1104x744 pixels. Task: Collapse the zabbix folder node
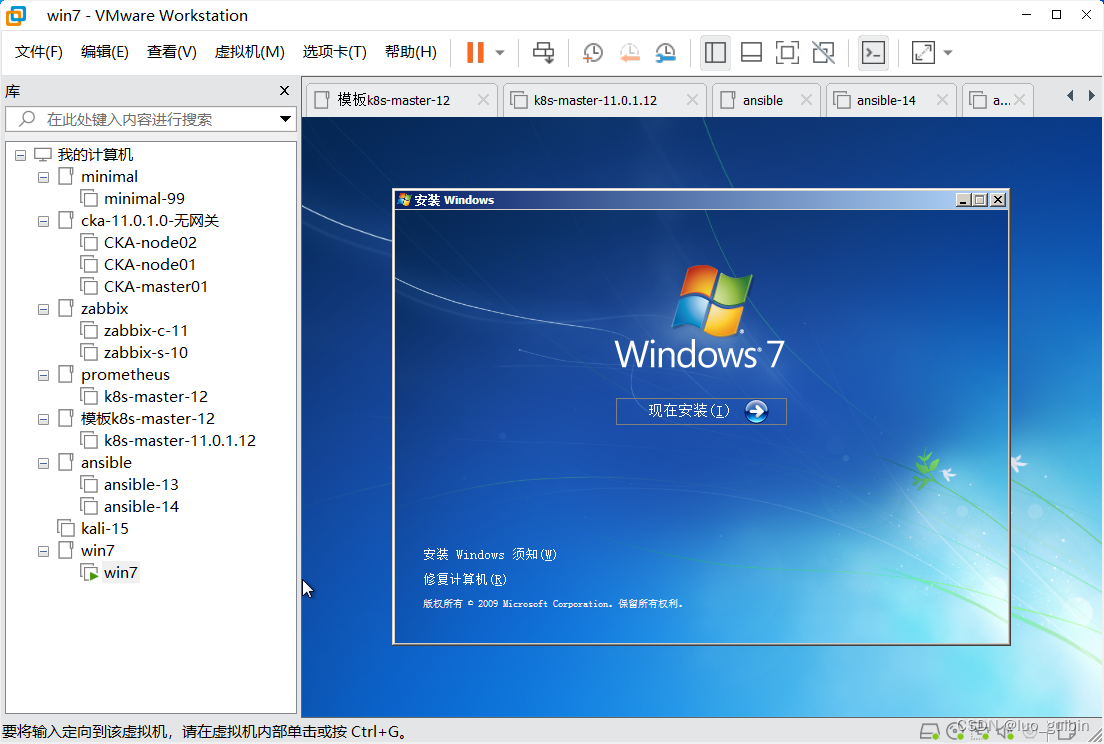[44, 309]
